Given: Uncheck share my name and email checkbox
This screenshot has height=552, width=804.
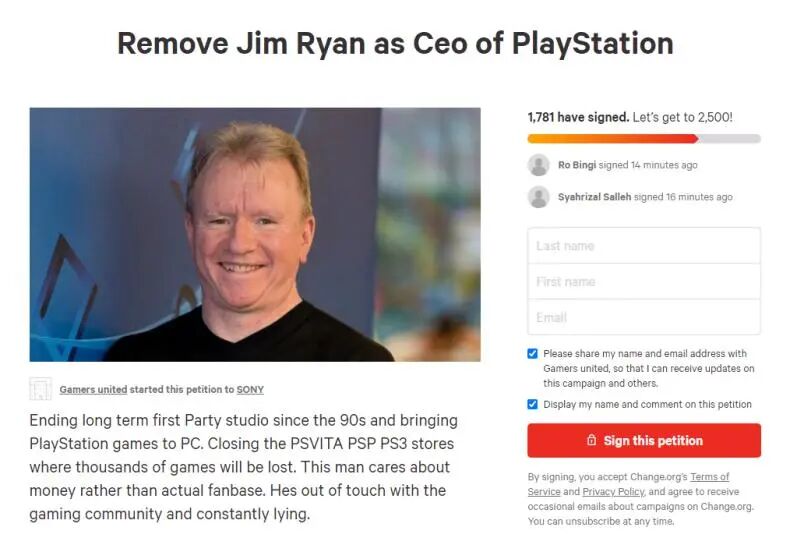Looking at the screenshot, I should click(x=532, y=354).
